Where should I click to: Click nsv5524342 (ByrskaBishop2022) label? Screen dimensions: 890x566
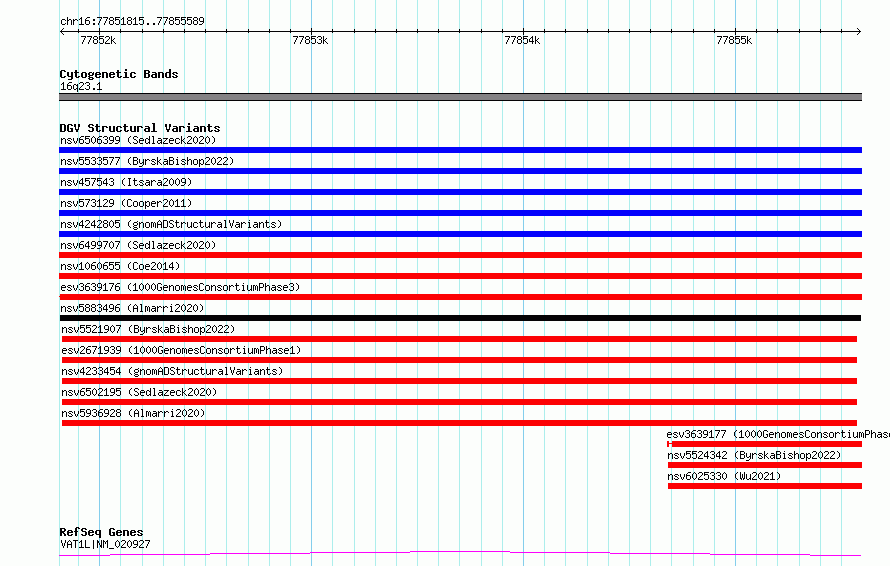pos(754,455)
